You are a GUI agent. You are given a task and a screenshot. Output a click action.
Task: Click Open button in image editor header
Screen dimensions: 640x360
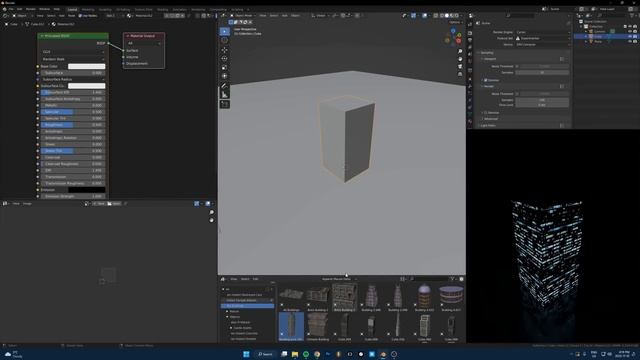click(x=114, y=203)
